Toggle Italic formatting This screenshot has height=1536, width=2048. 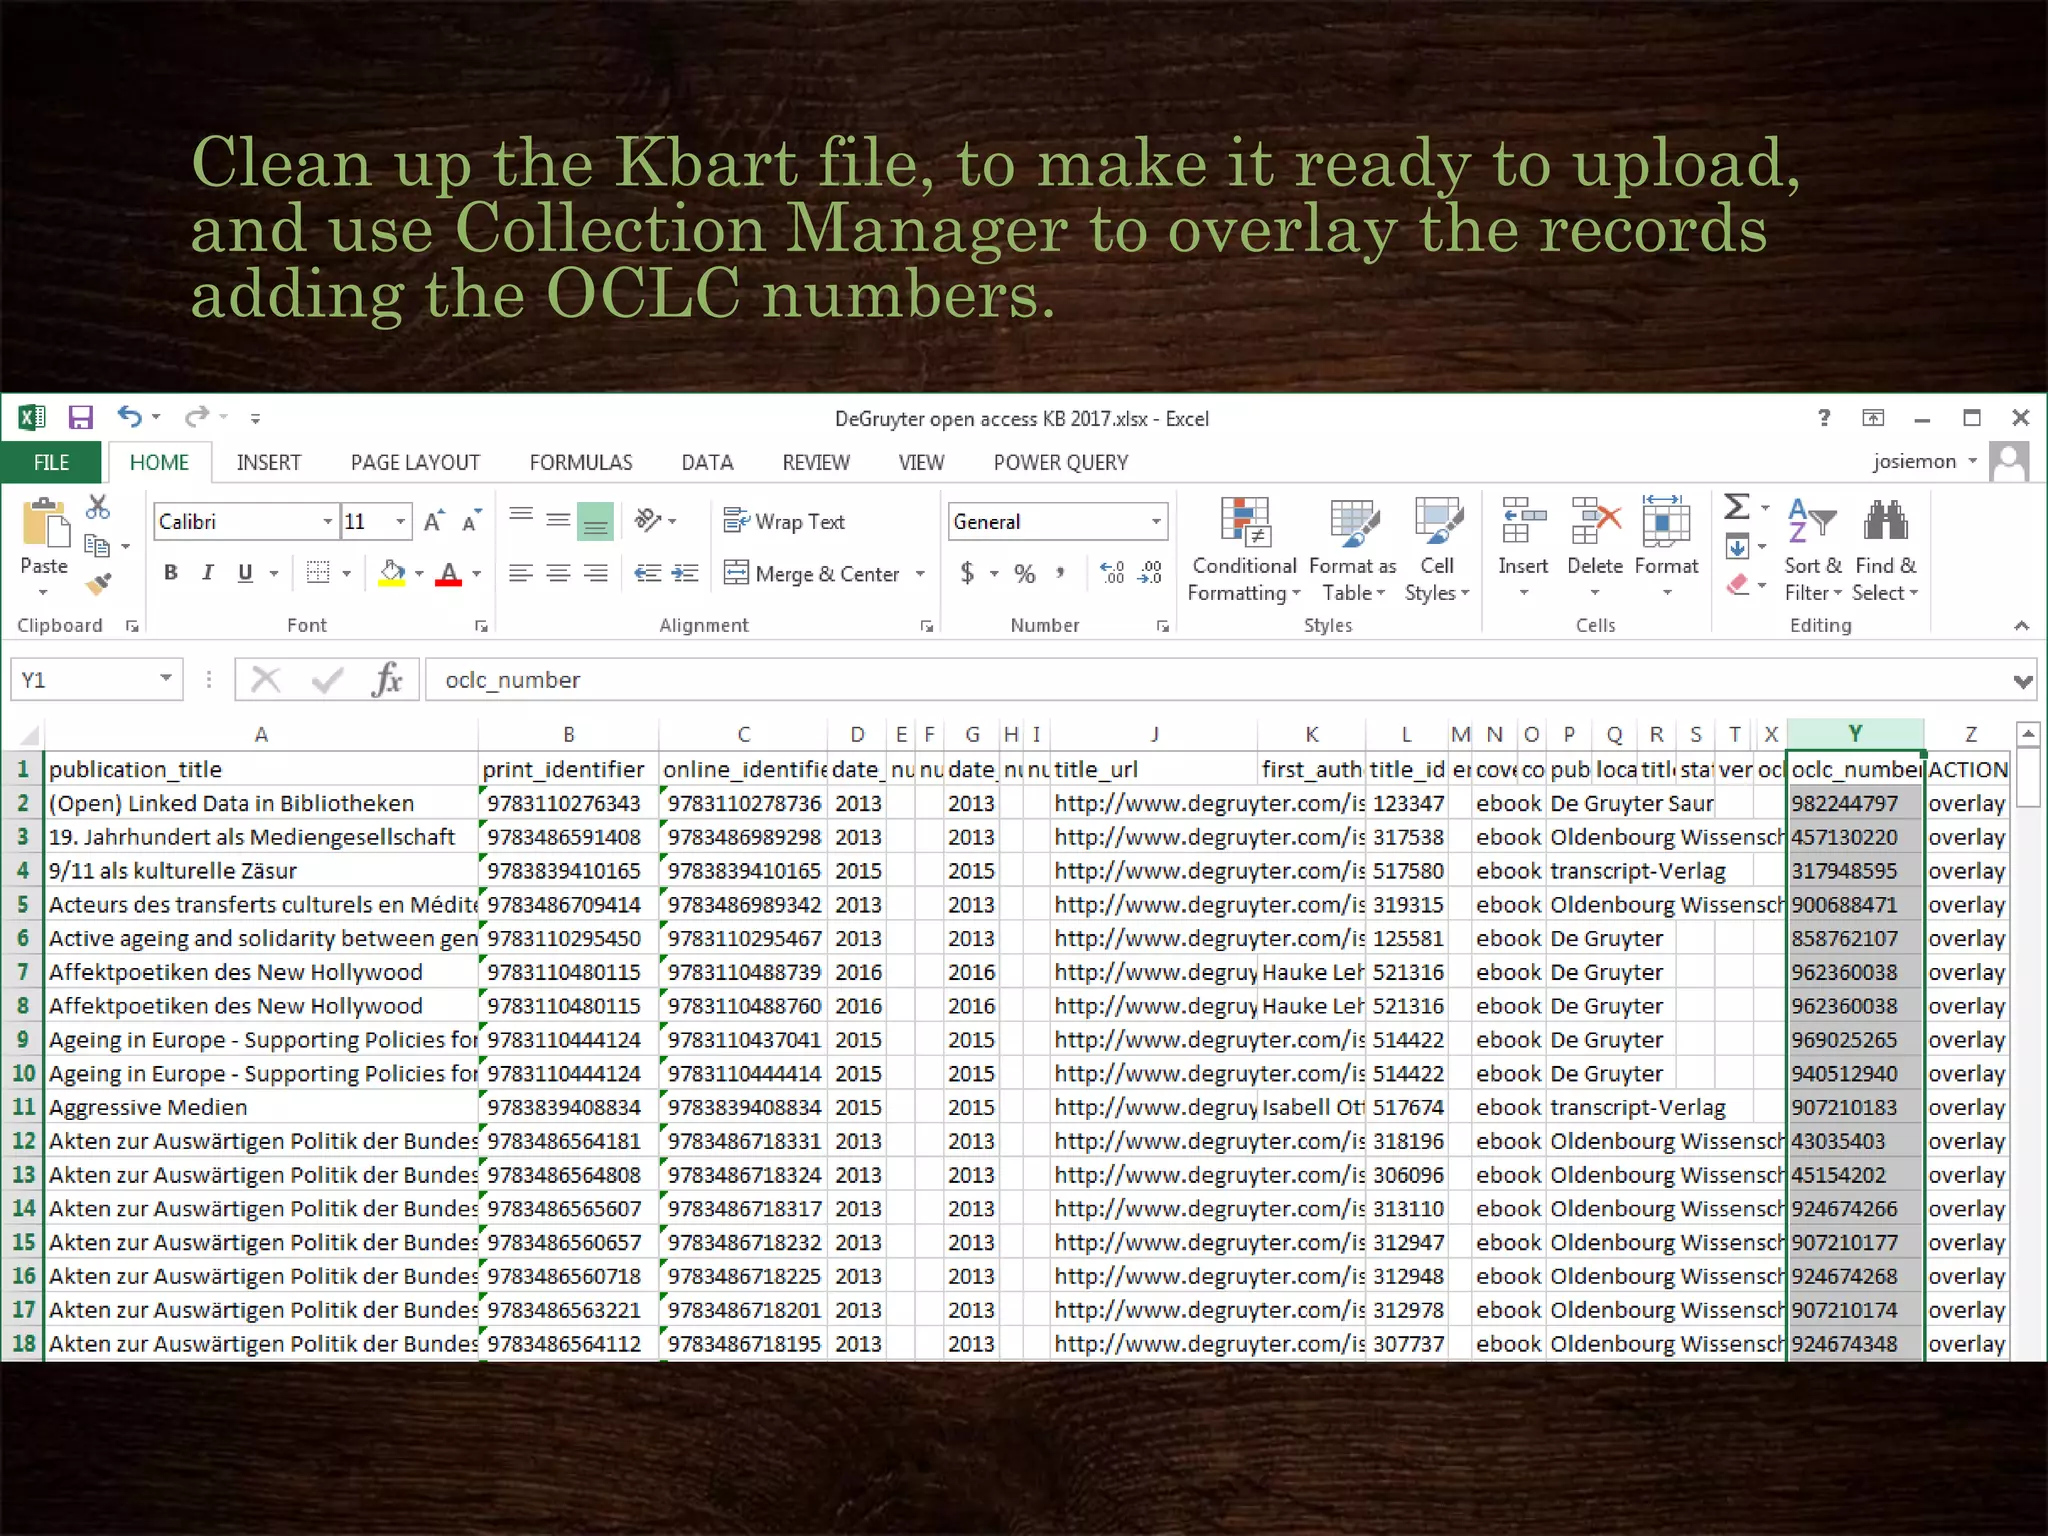click(x=207, y=573)
